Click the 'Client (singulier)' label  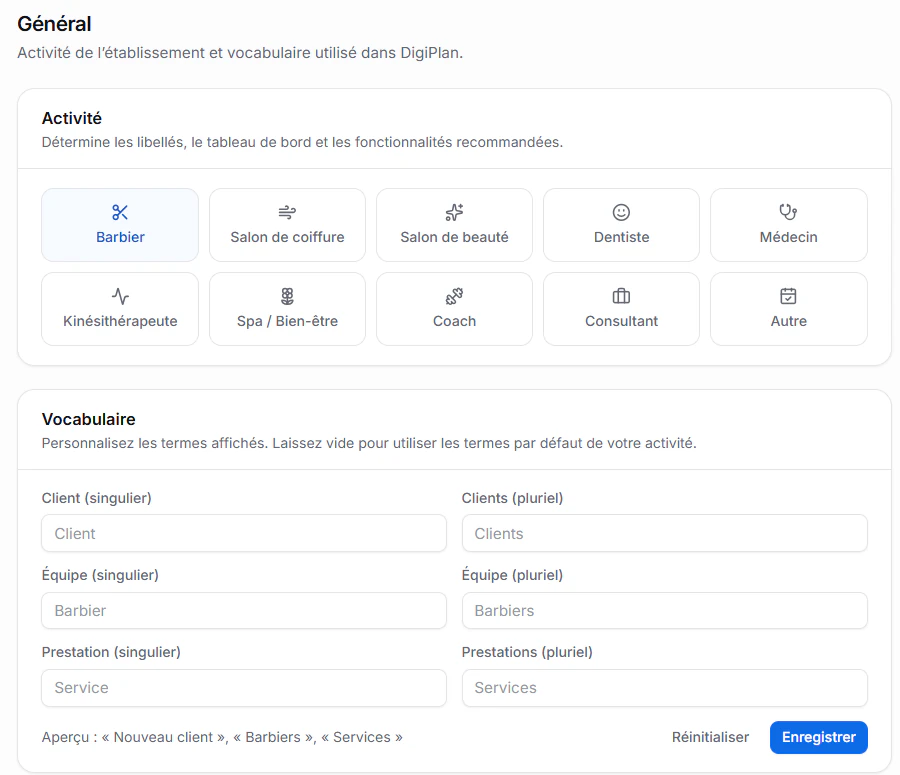pyautogui.click(x=96, y=498)
